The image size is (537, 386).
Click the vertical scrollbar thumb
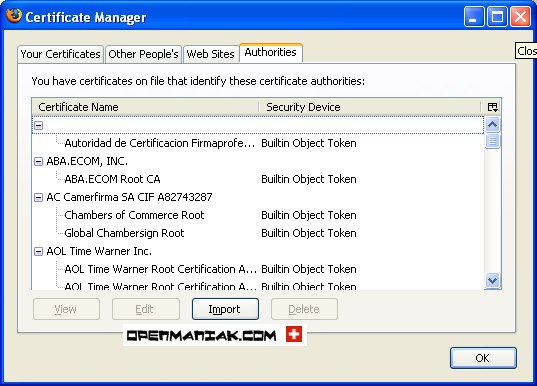coord(492,141)
